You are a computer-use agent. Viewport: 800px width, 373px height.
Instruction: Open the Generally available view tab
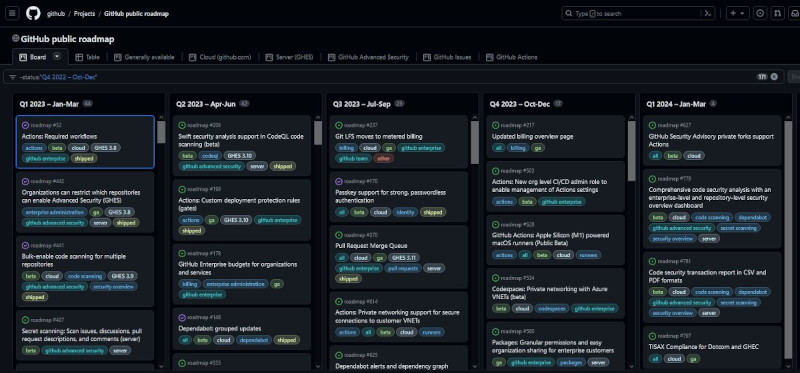pyautogui.click(x=144, y=57)
